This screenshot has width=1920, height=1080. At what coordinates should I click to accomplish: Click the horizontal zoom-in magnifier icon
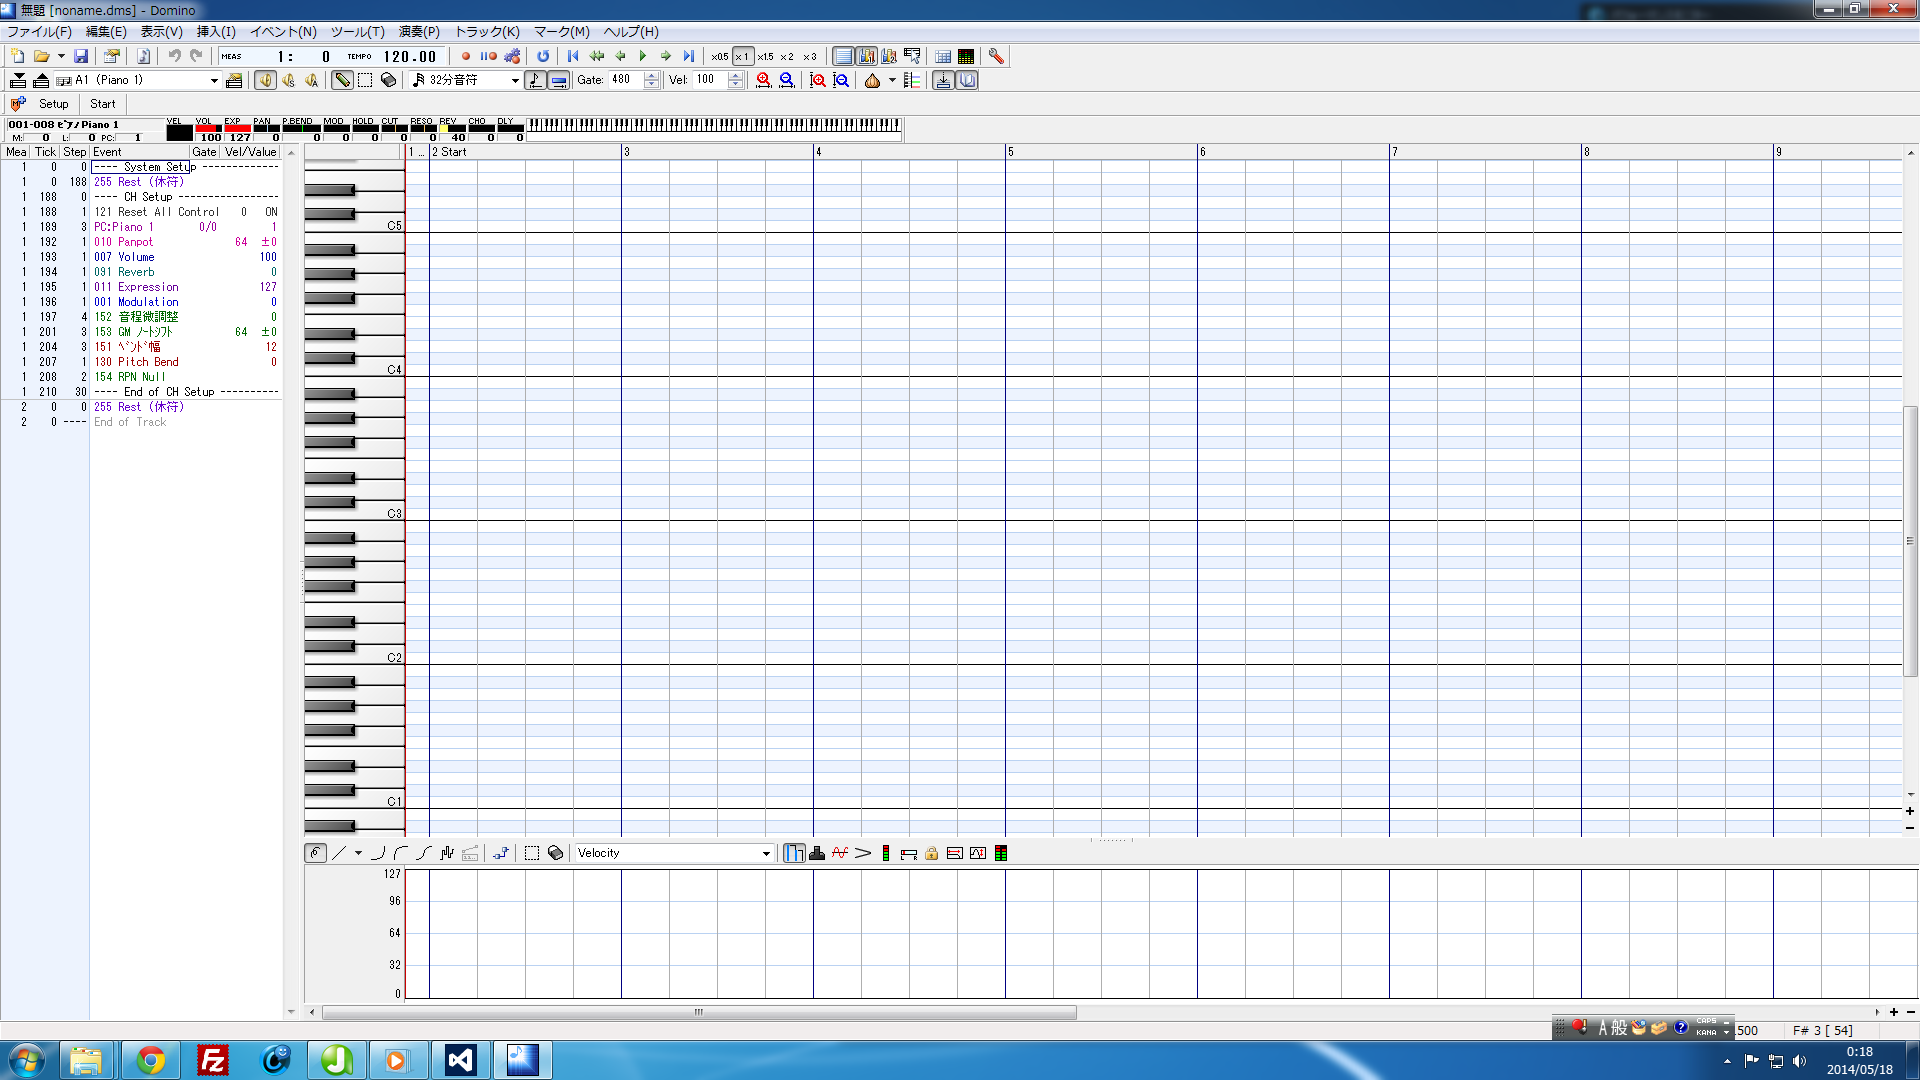point(764,80)
